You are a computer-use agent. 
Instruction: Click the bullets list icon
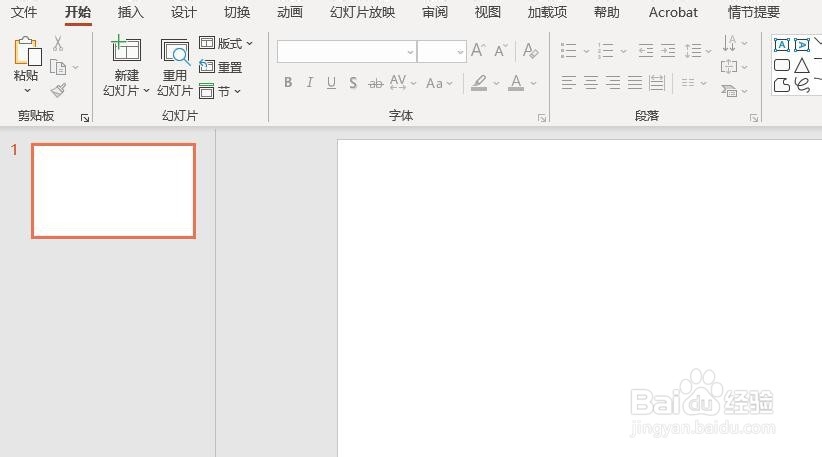(569, 51)
